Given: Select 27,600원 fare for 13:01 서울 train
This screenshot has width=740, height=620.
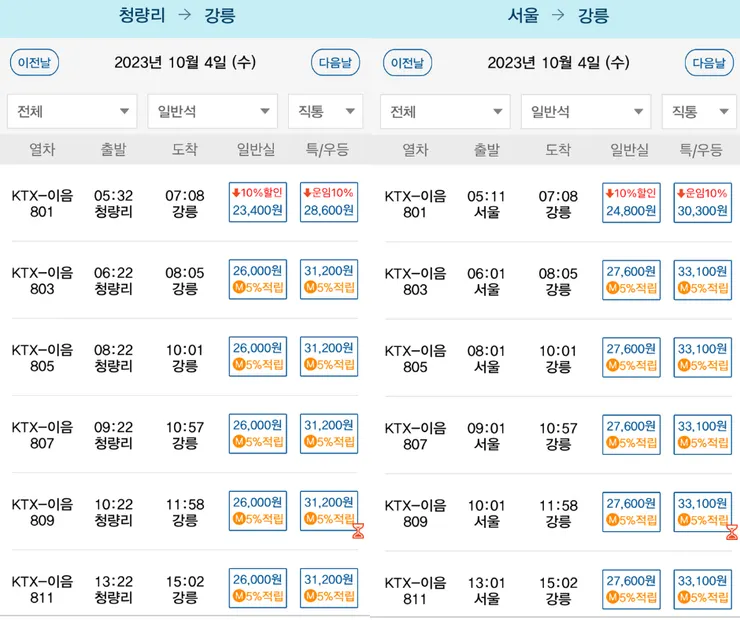Looking at the screenshot, I should click(631, 588).
